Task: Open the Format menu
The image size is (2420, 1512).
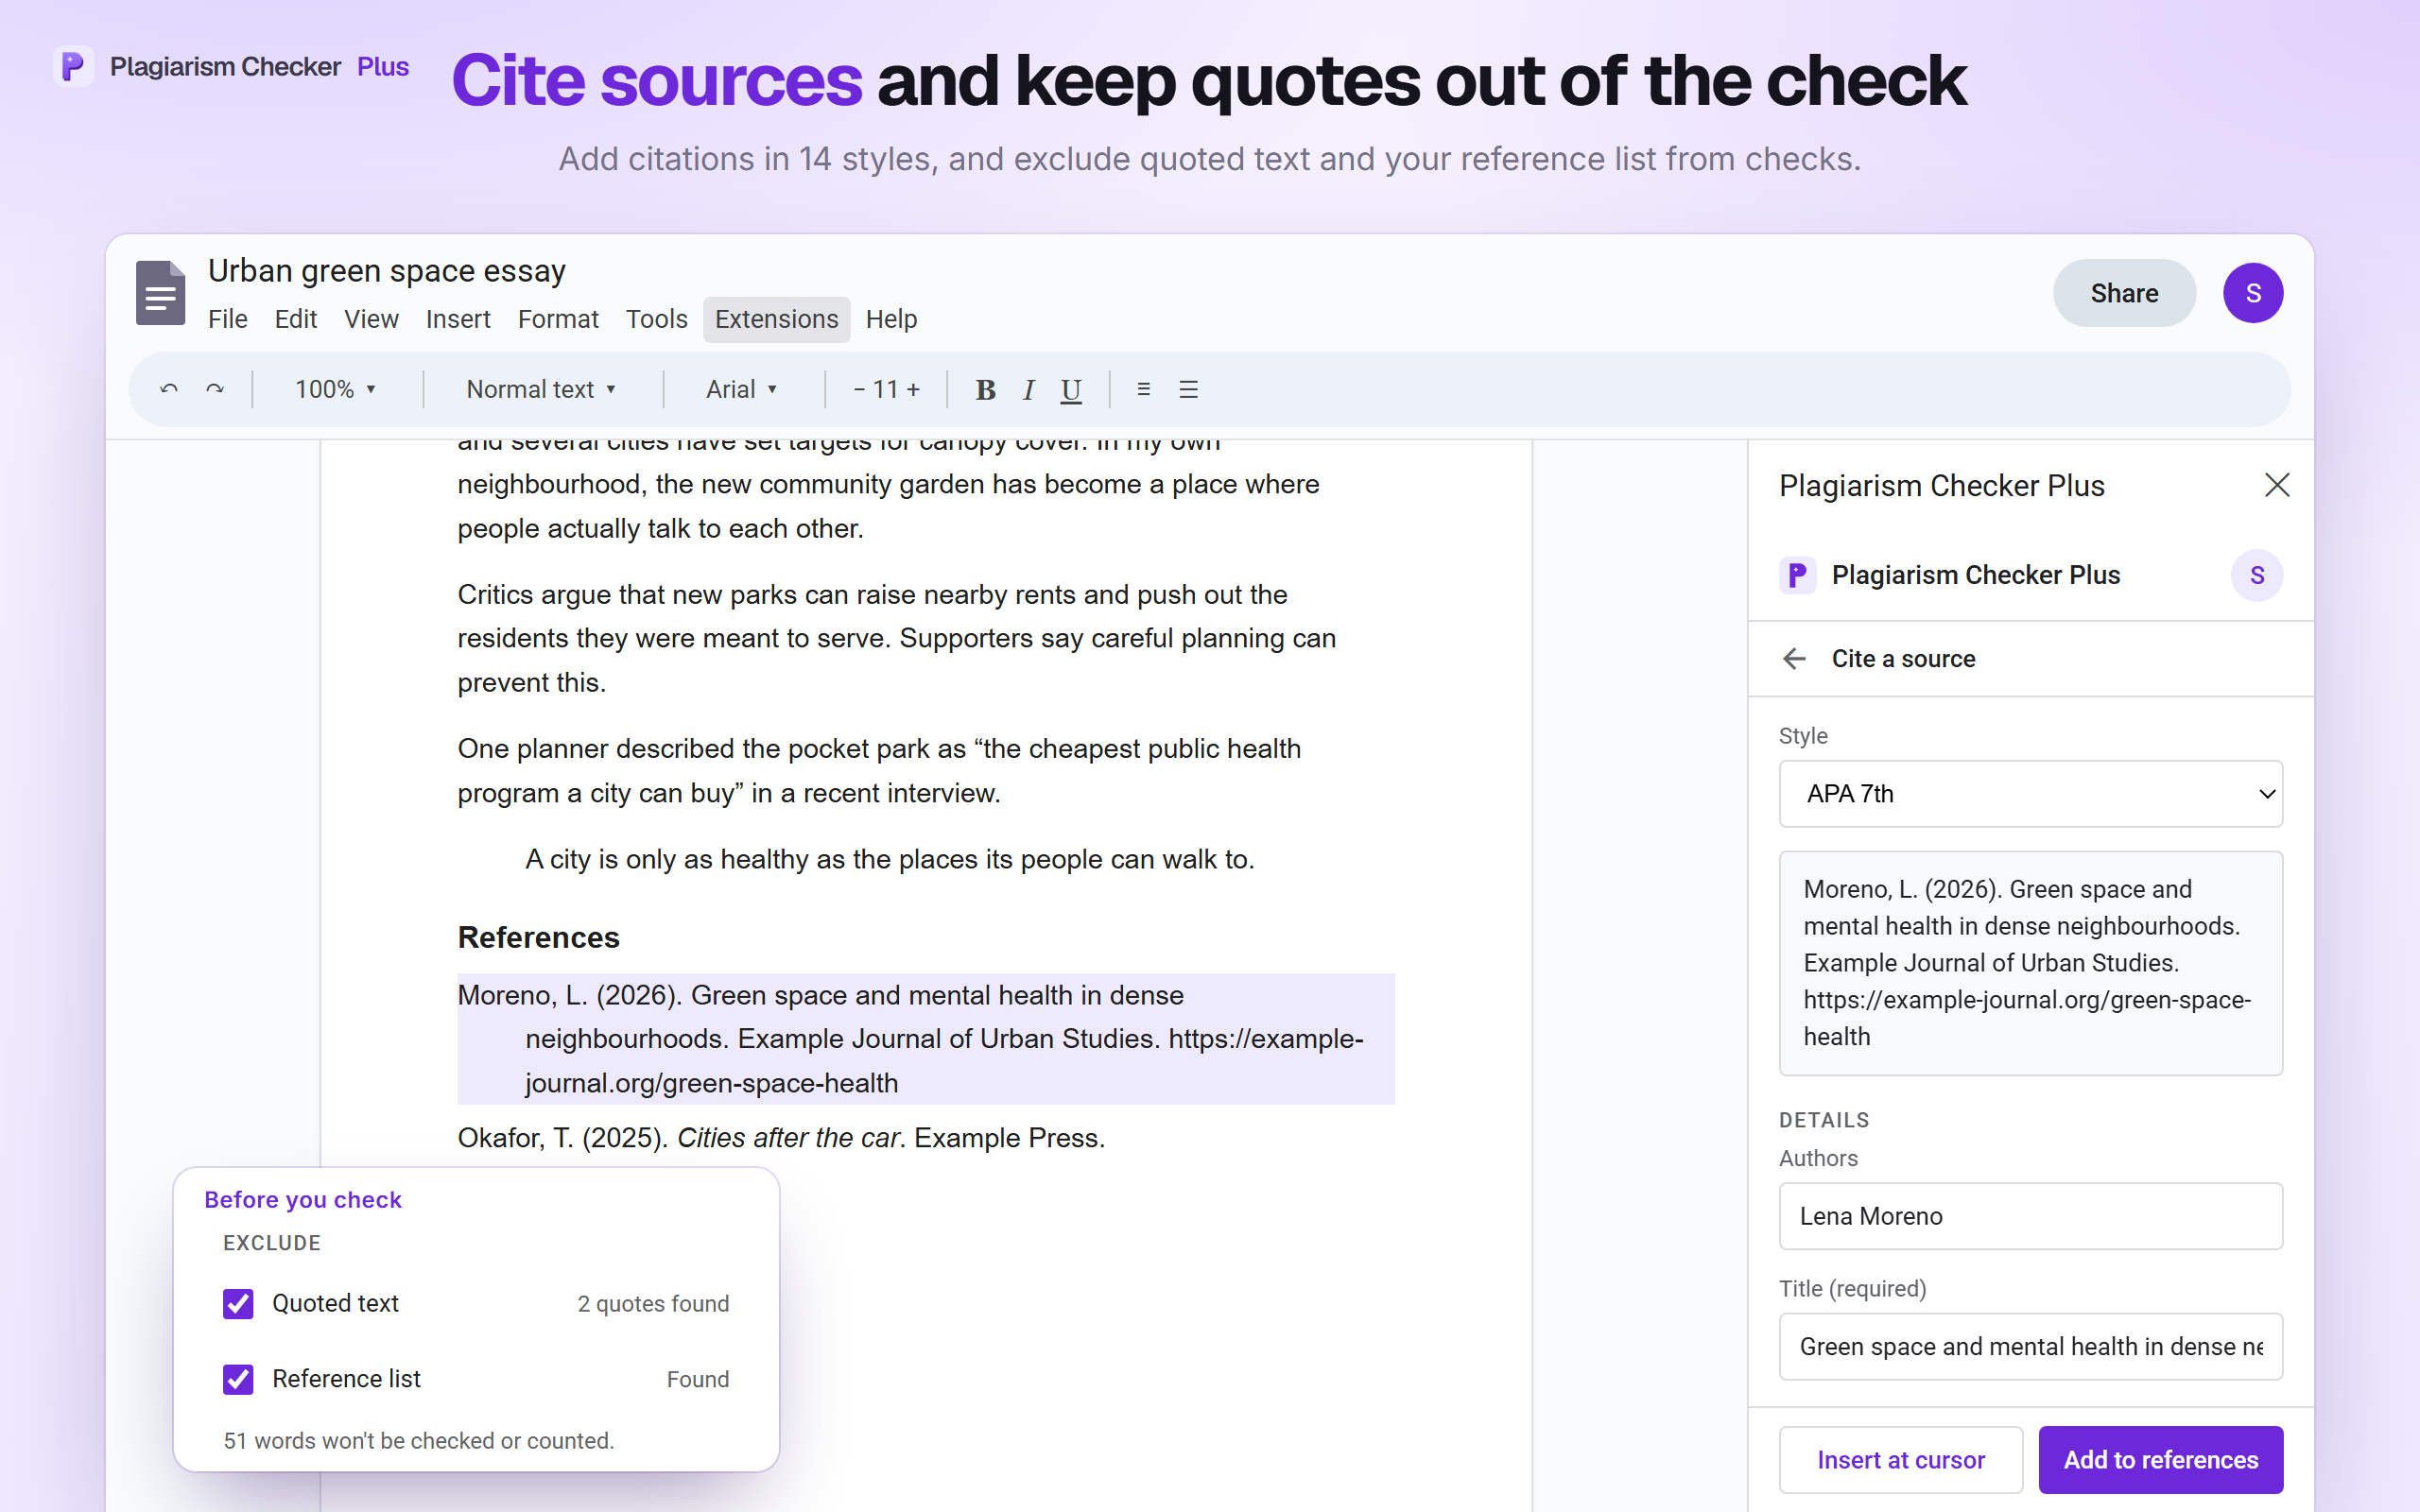Action: (558, 319)
